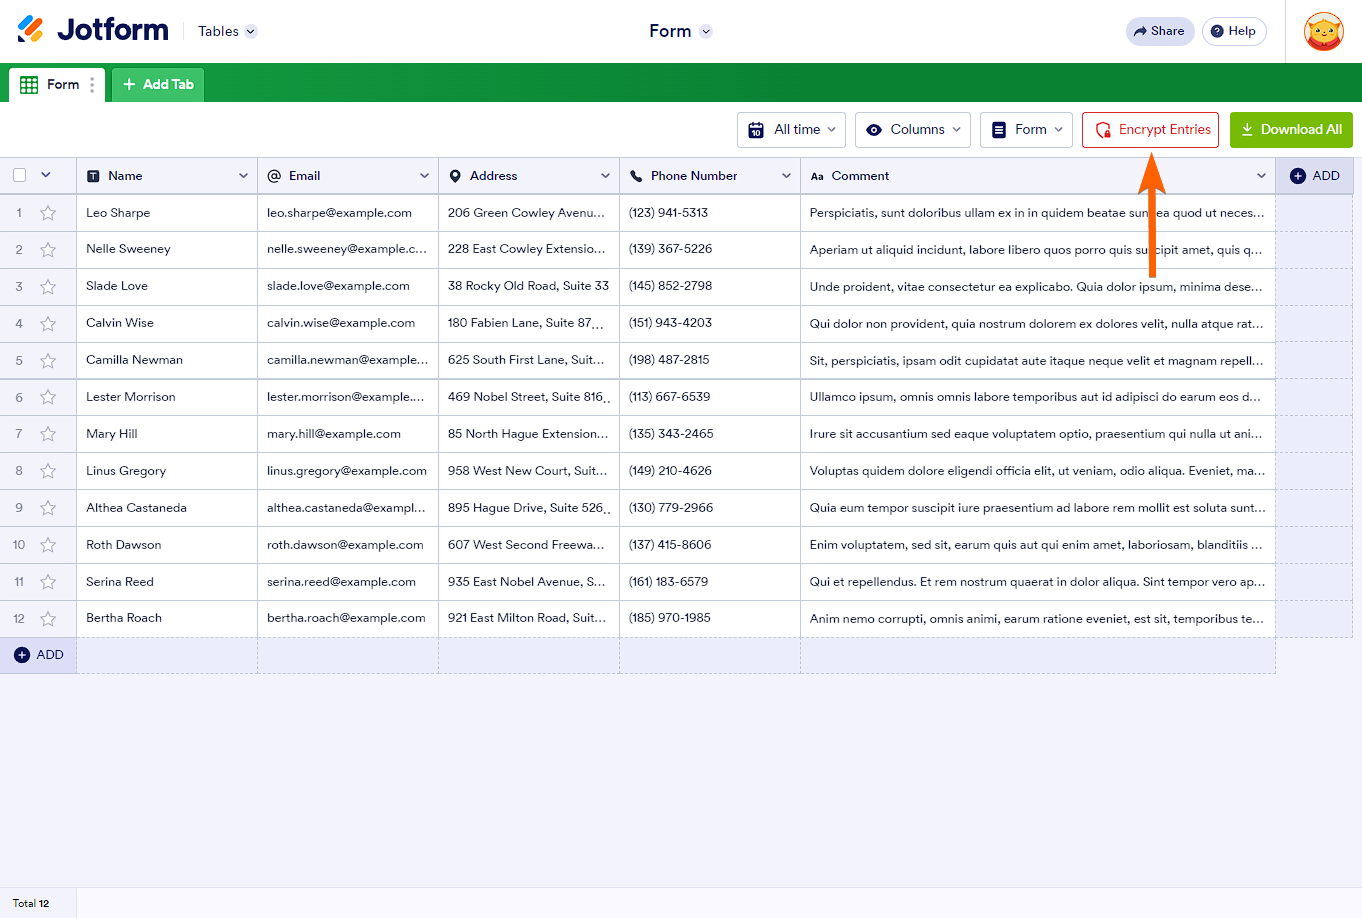The width and height of the screenshot is (1362, 918).
Task: Expand the Email column header menu
Action: click(x=424, y=176)
